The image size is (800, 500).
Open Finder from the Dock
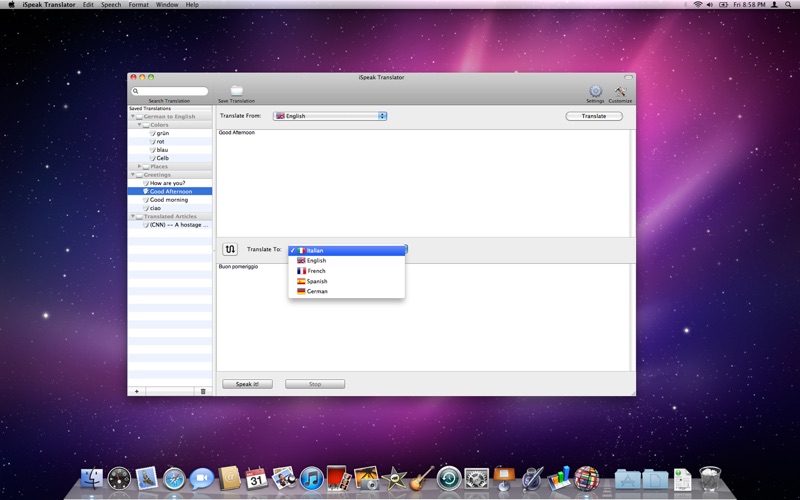[92, 479]
